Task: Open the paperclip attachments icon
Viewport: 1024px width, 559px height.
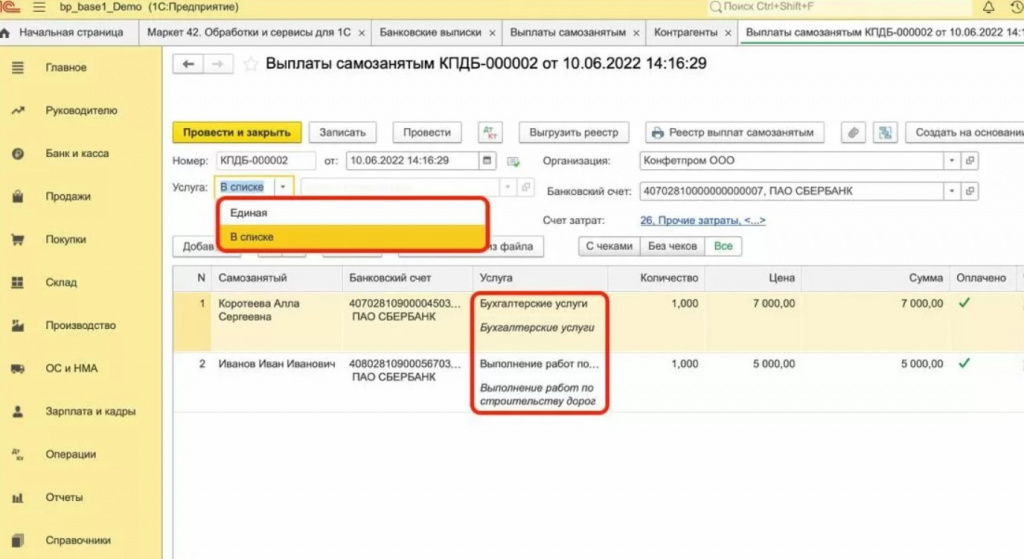Action: (853, 133)
